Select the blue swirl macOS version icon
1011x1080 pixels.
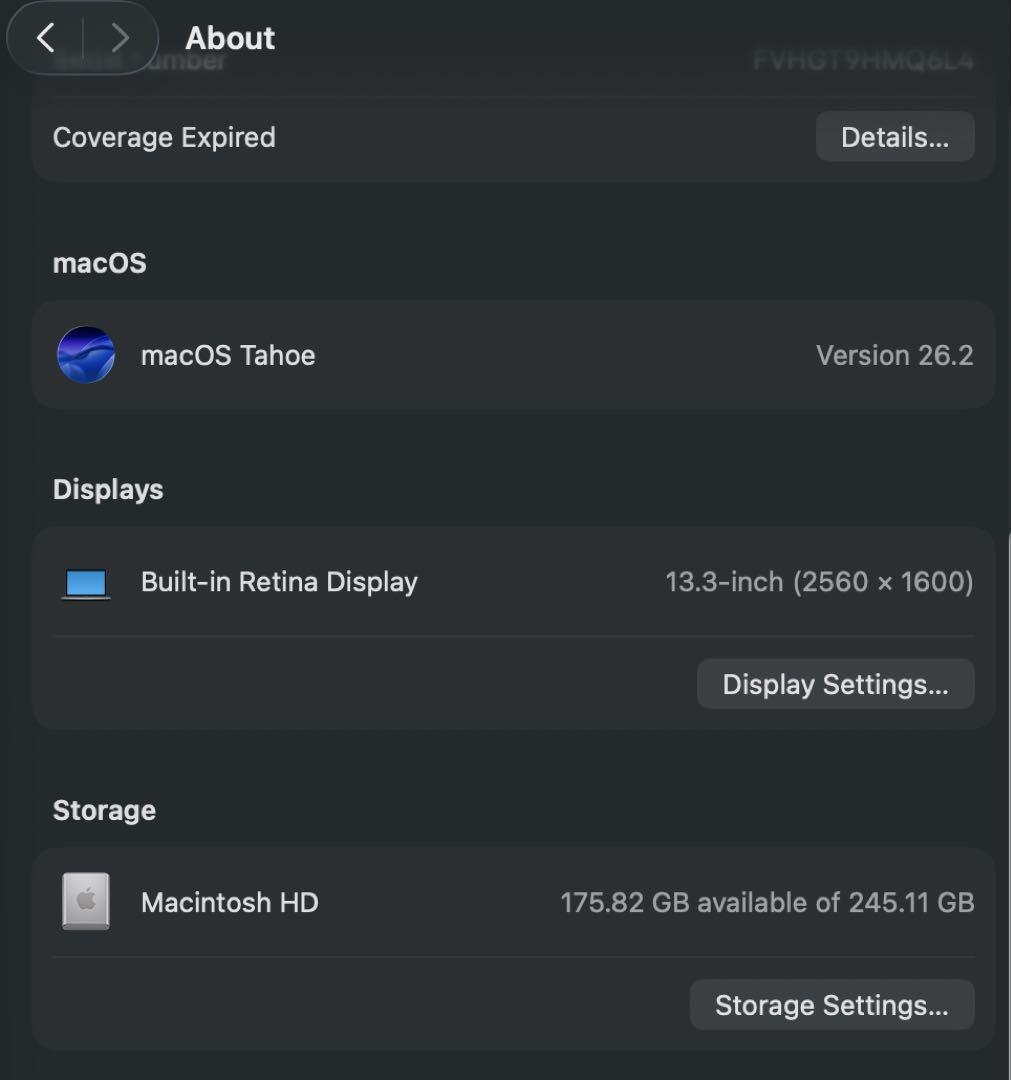86,355
